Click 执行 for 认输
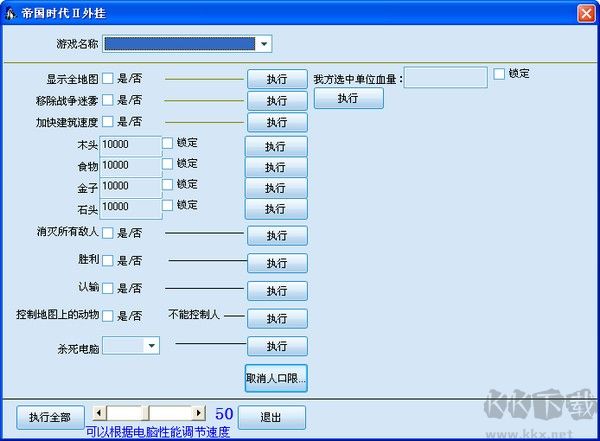The image size is (600, 441). click(x=277, y=291)
